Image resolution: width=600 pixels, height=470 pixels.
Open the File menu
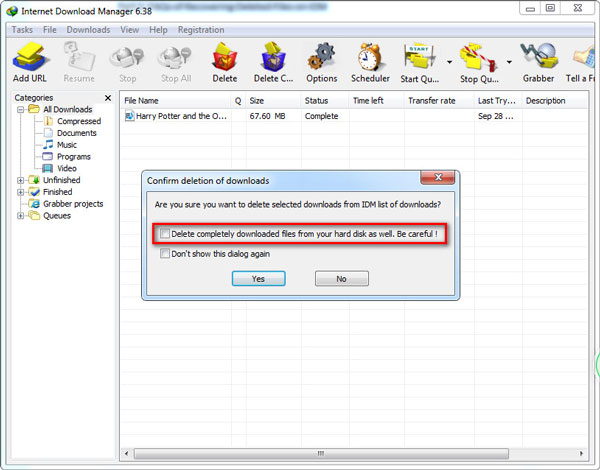click(x=50, y=30)
